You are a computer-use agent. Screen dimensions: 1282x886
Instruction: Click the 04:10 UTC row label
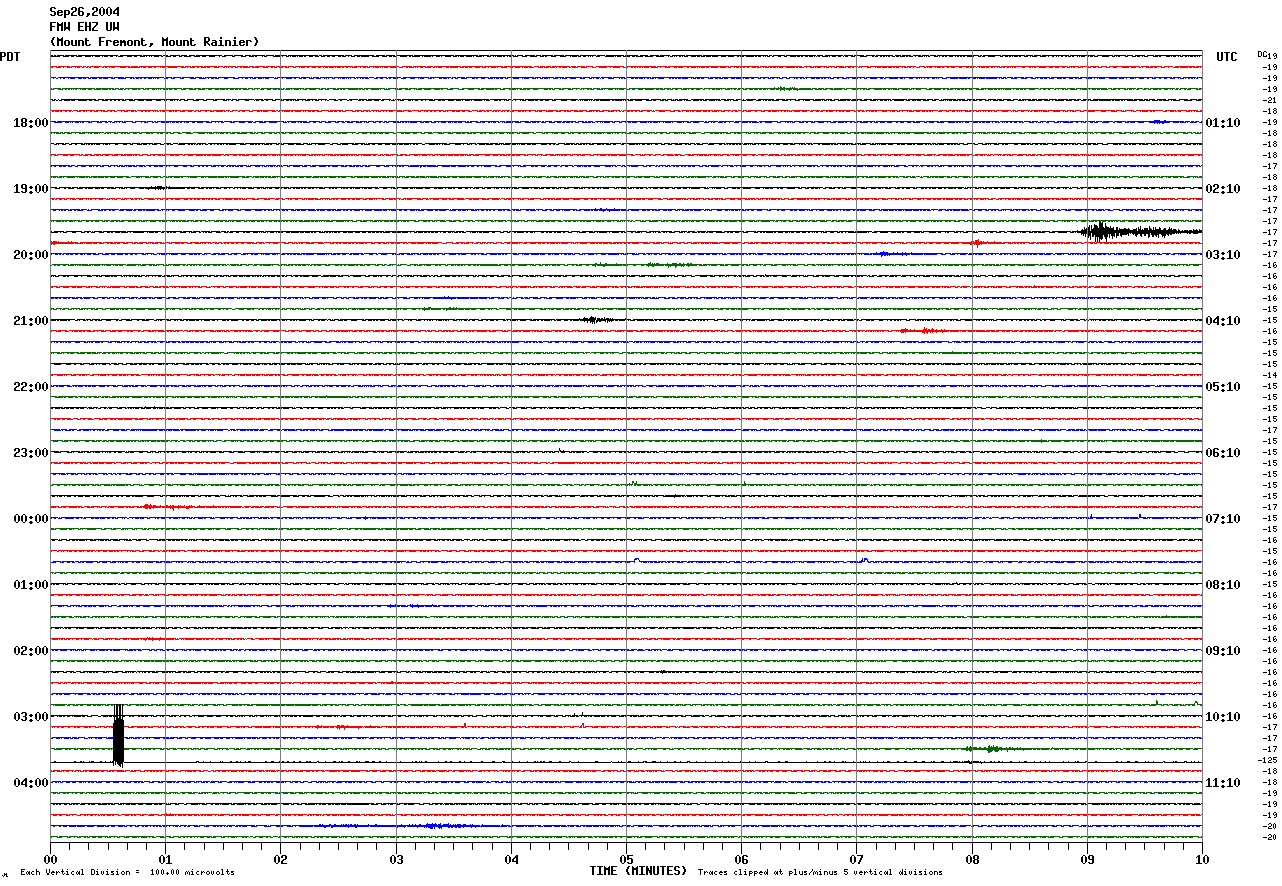(1223, 321)
